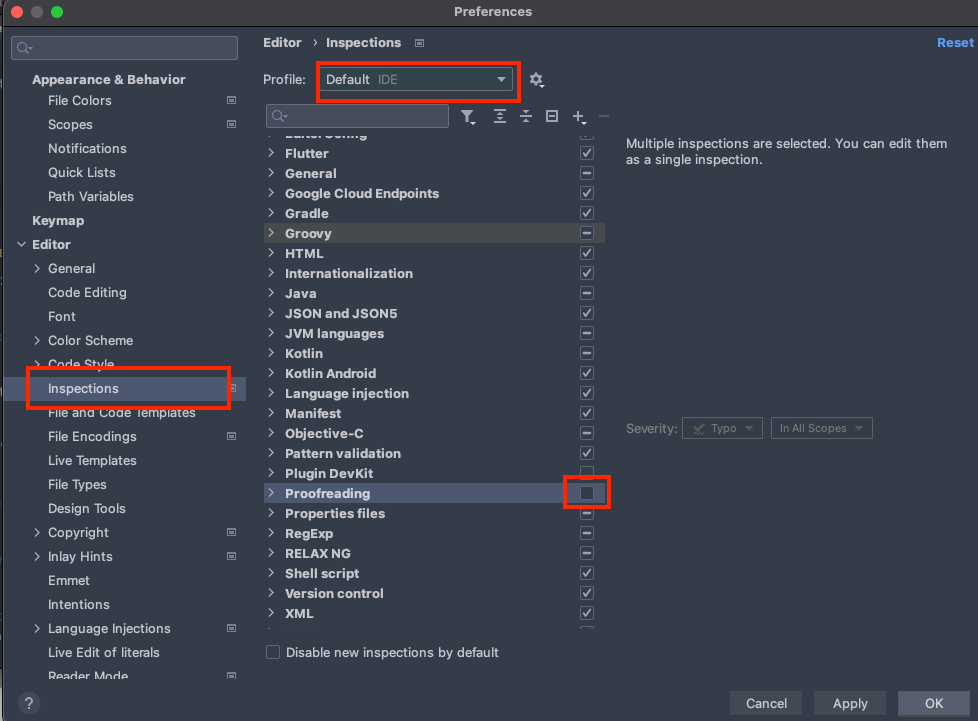Open Live Templates settings
The height and width of the screenshot is (721, 978).
pyautogui.click(x=92, y=460)
